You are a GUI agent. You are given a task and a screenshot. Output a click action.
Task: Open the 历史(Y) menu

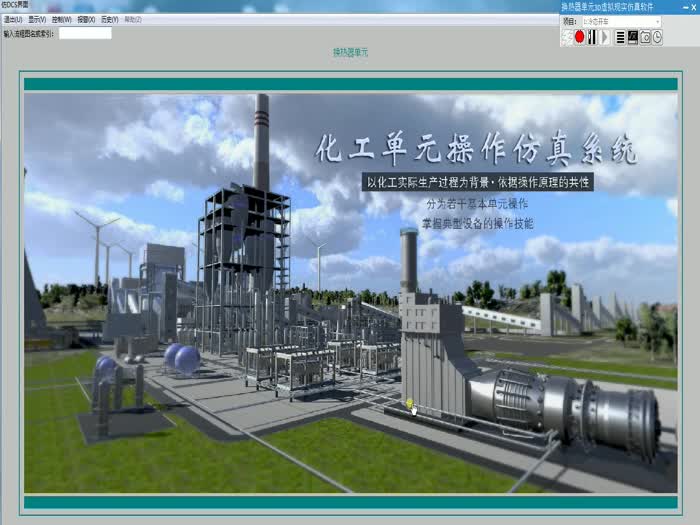(109, 19)
